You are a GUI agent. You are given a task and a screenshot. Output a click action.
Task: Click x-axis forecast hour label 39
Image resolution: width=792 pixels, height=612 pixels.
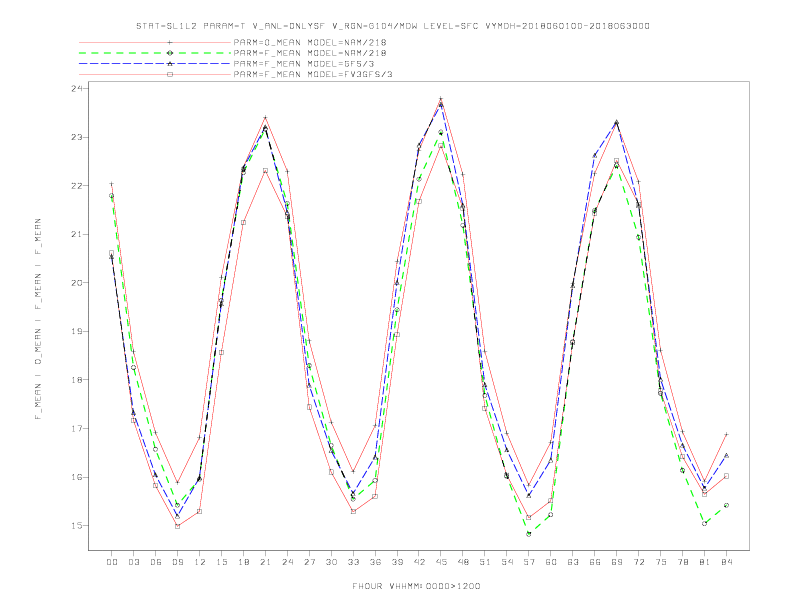point(397,562)
